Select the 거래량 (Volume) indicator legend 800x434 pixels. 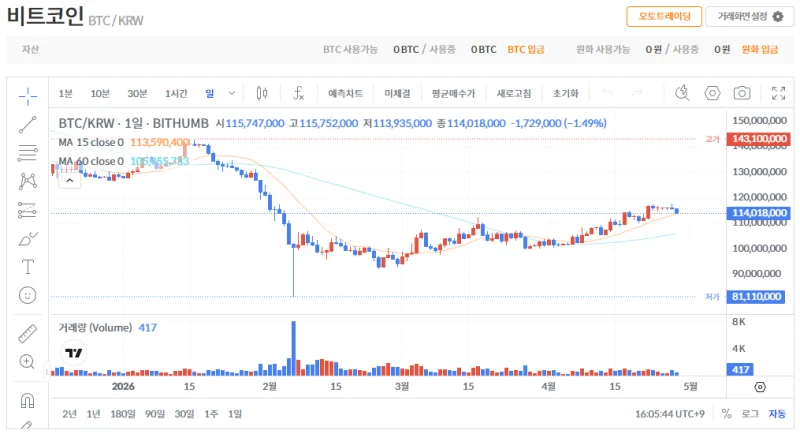95,327
